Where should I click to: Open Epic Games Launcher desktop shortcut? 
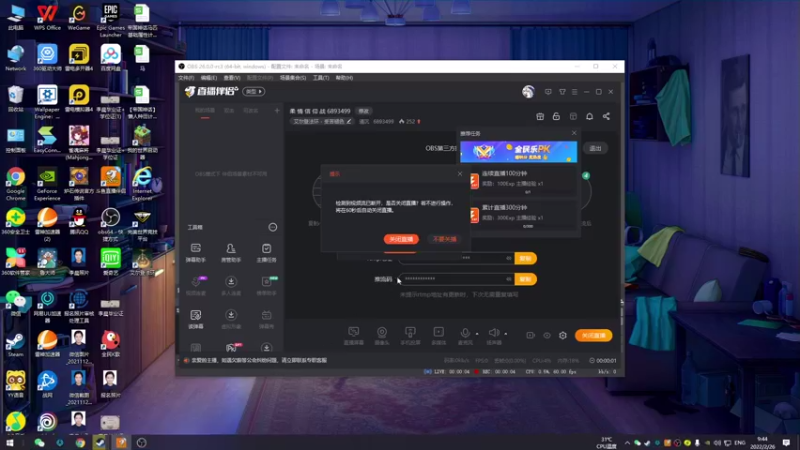(110, 20)
